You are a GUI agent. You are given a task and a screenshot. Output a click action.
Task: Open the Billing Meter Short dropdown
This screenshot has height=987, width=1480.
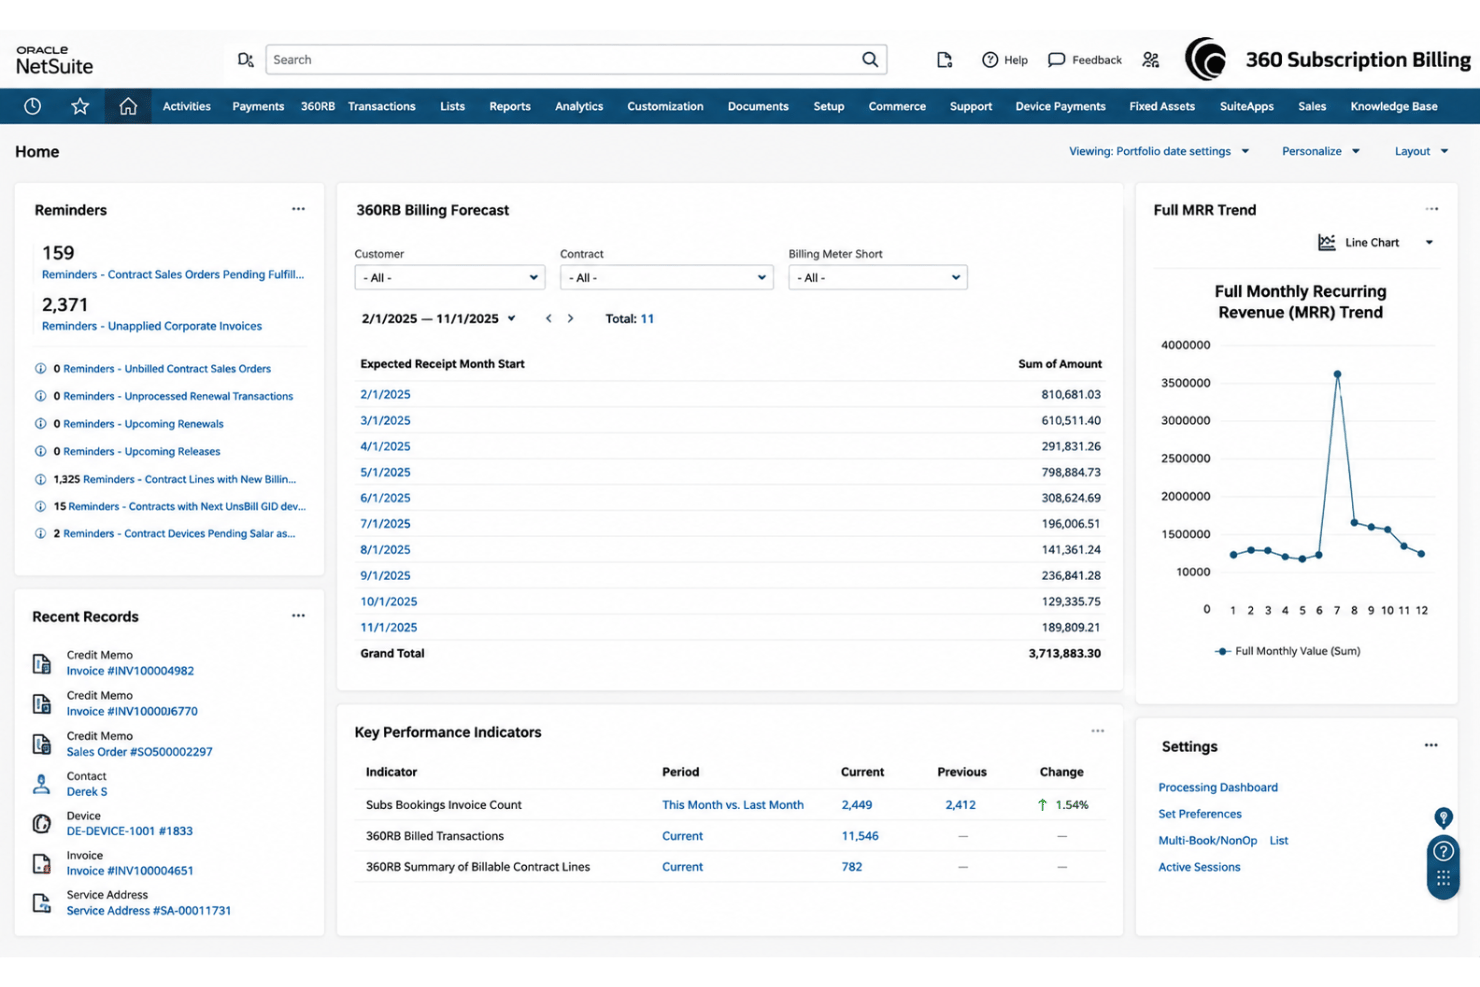[878, 277]
